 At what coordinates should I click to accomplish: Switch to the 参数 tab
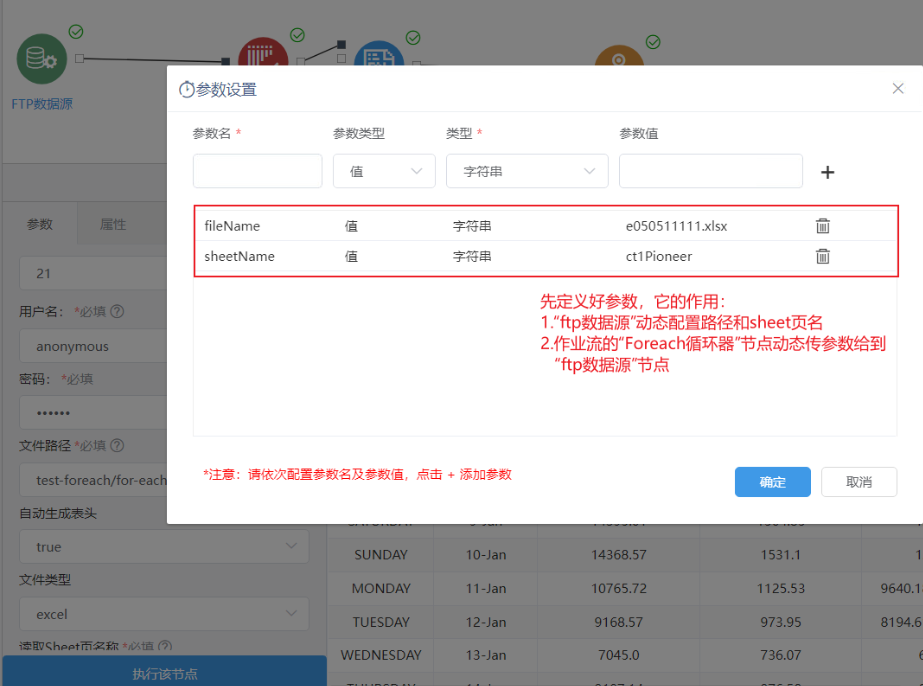coord(40,224)
